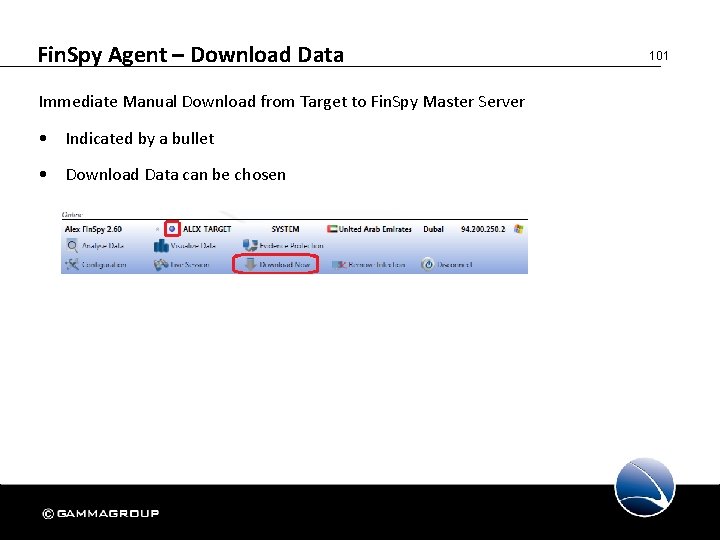Open the Evidence Protection icon
Screen dimensions: 720x540
coord(250,245)
